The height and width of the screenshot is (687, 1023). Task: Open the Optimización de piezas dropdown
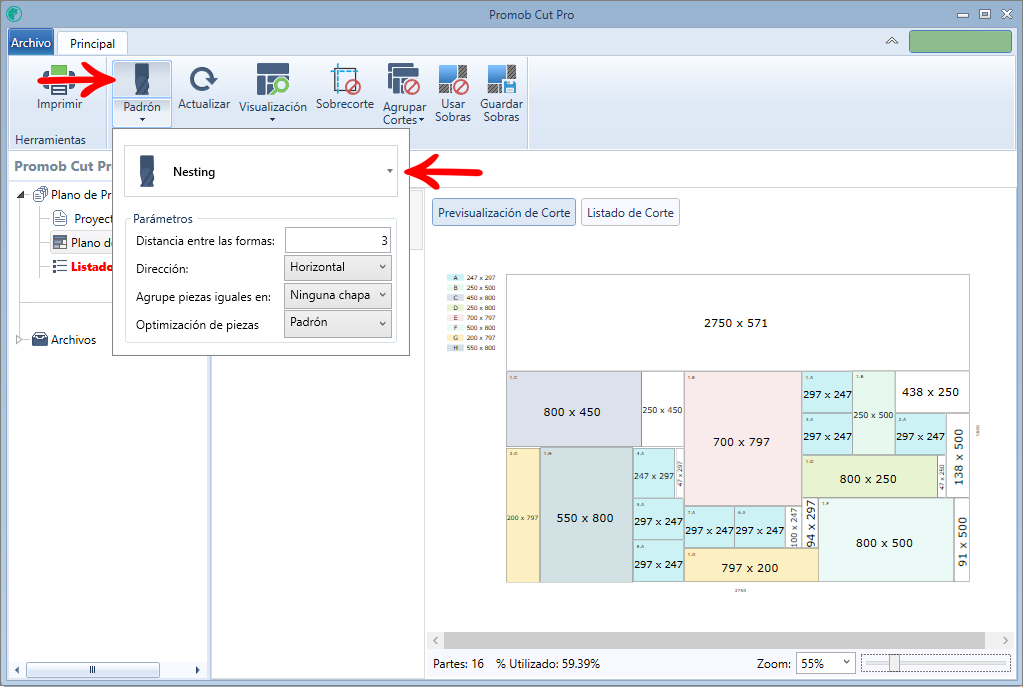point(337,324)
